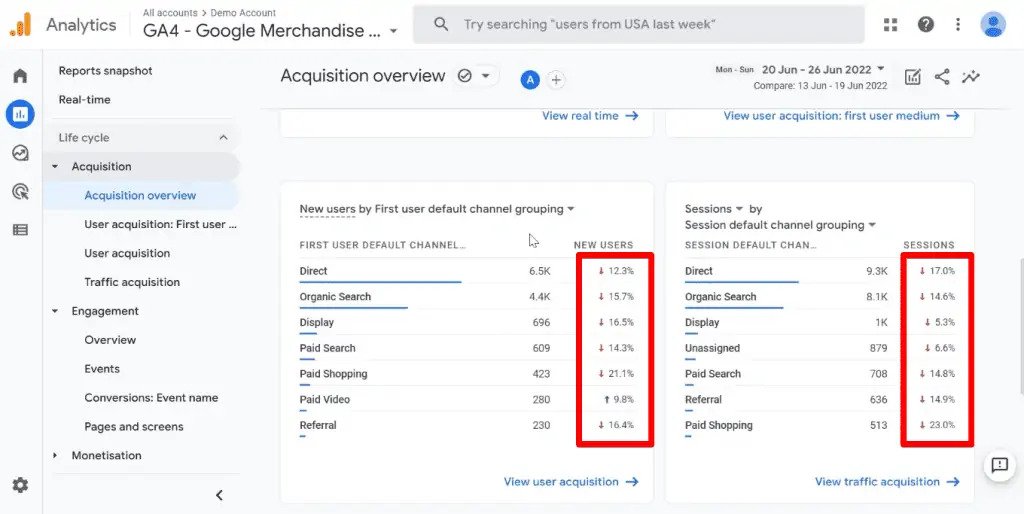Image resolution: width=1024 pixels, height=514 pixels.
Task: Open the Google apps grid icon
Action: (x=890, y=25)
